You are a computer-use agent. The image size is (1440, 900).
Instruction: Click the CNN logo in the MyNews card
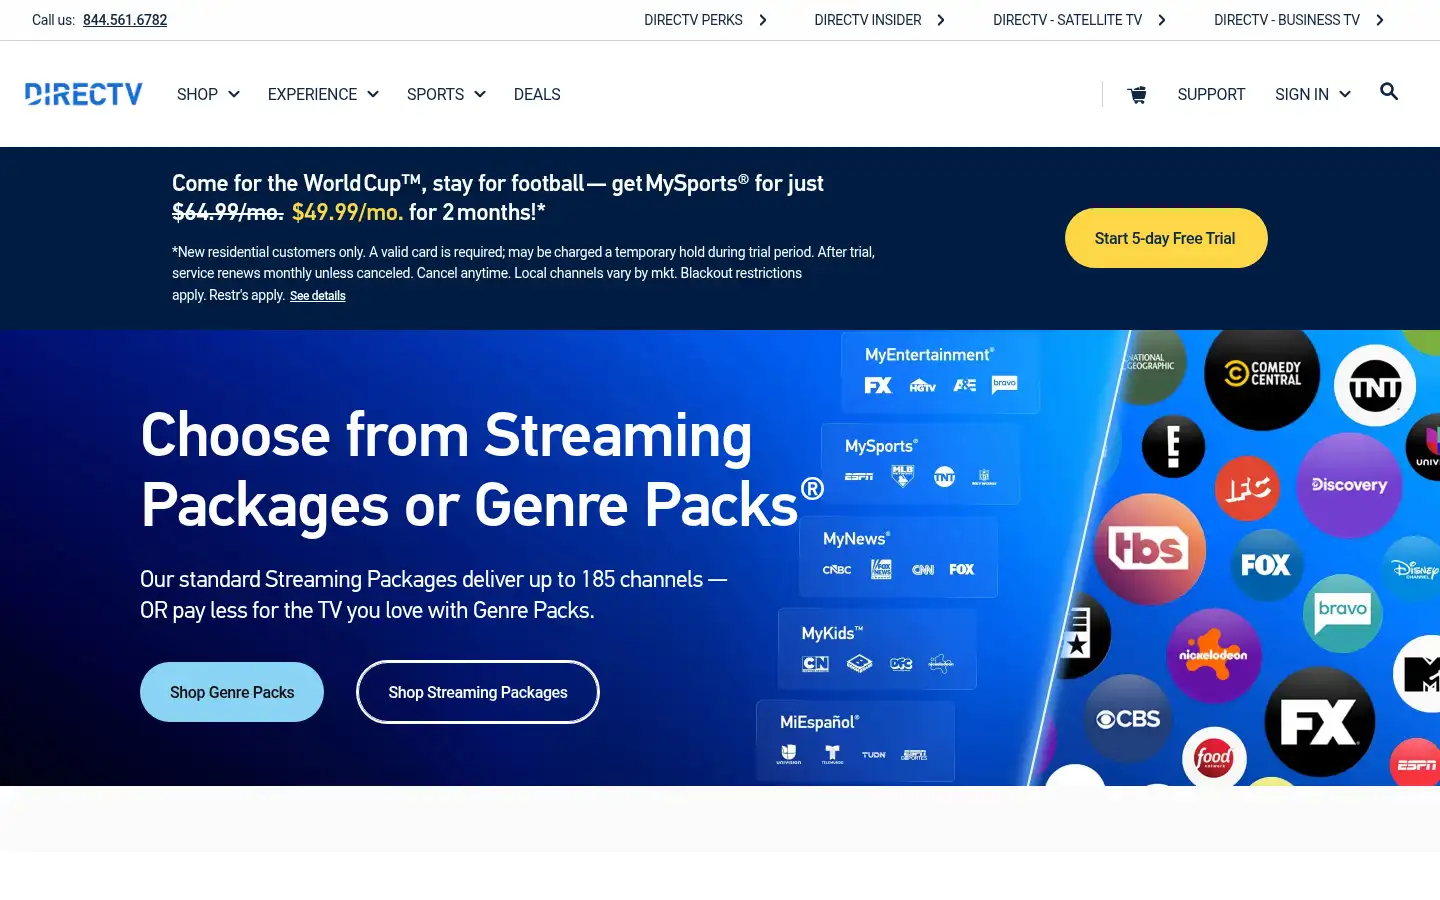pyautogui.click(x=923, y=570)
